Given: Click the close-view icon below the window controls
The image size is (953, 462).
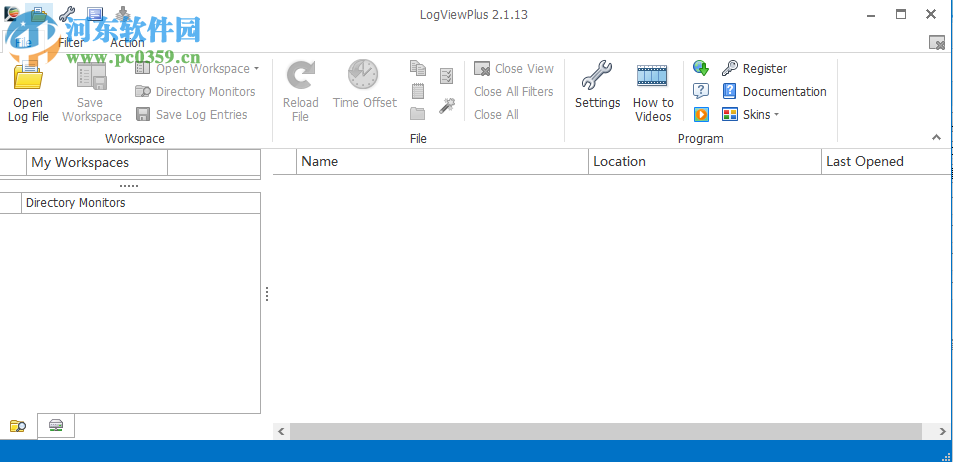Looking at the screenshot, I should [937, 43].
